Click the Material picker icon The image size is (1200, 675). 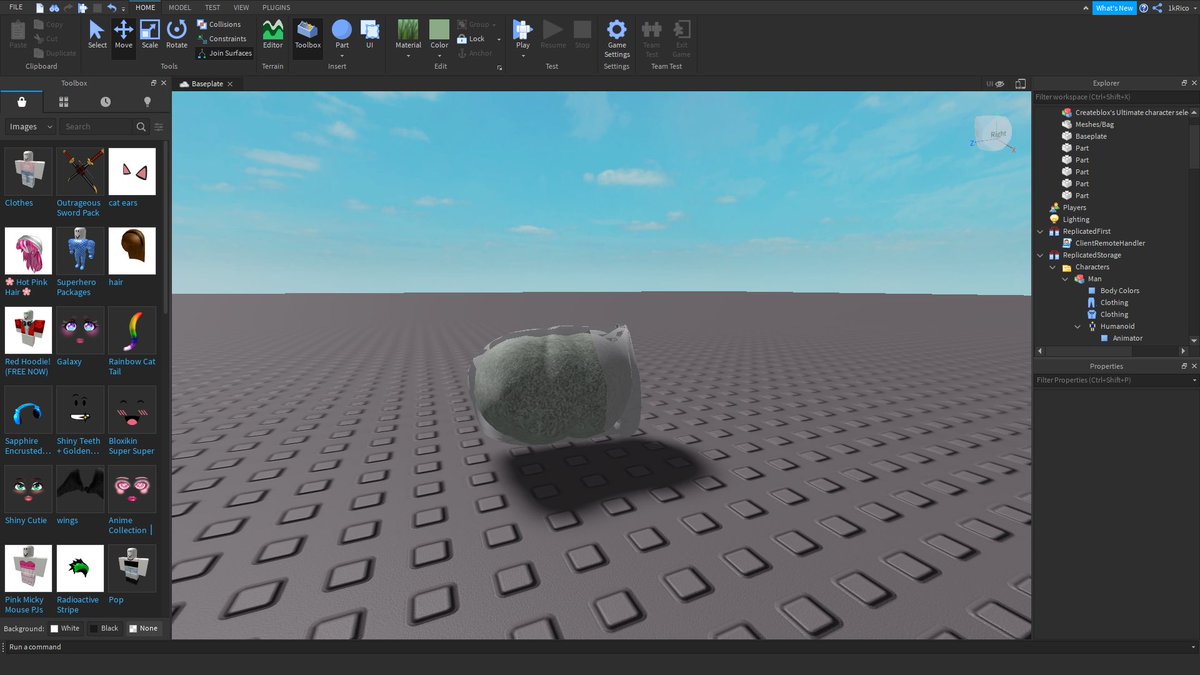(x=408, y=30)
